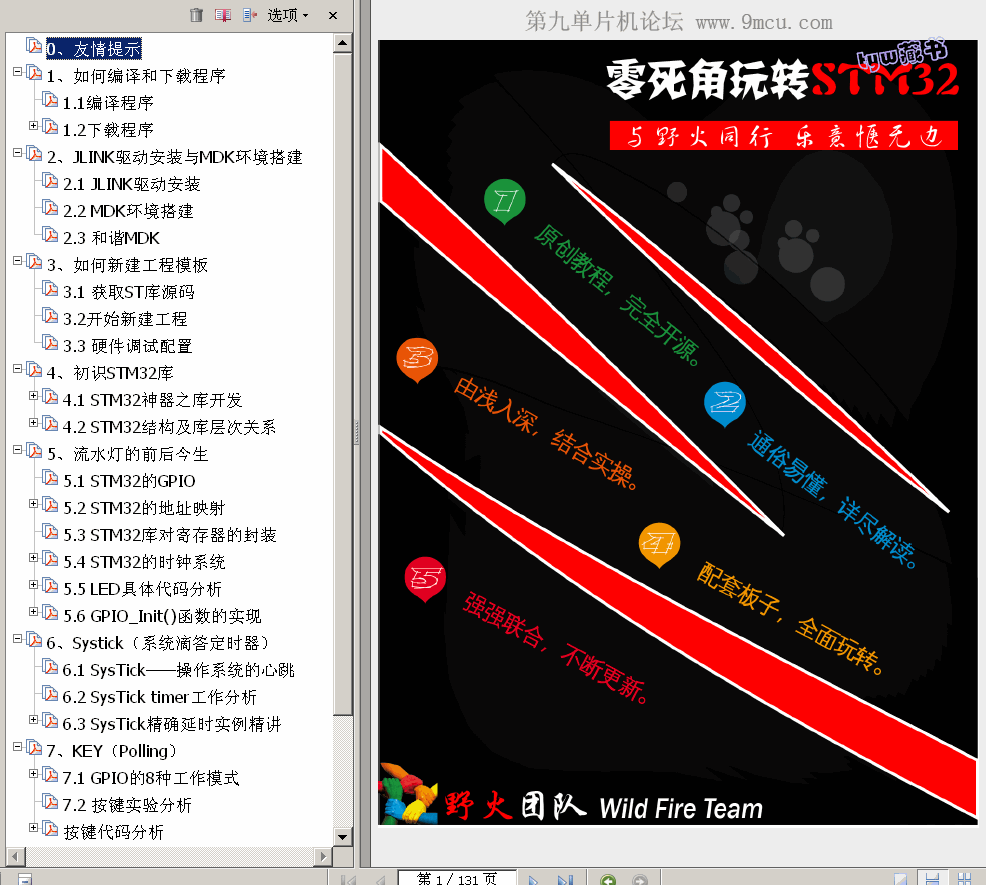Click the page number field 第 1 / 131 页
986x885 pixels.
click(x=457, y=878)
